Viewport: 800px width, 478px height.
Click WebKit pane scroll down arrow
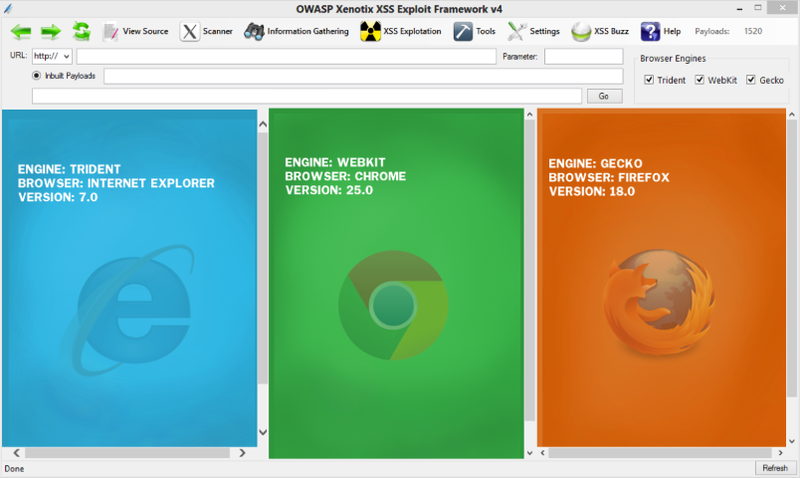coord(530,452)
